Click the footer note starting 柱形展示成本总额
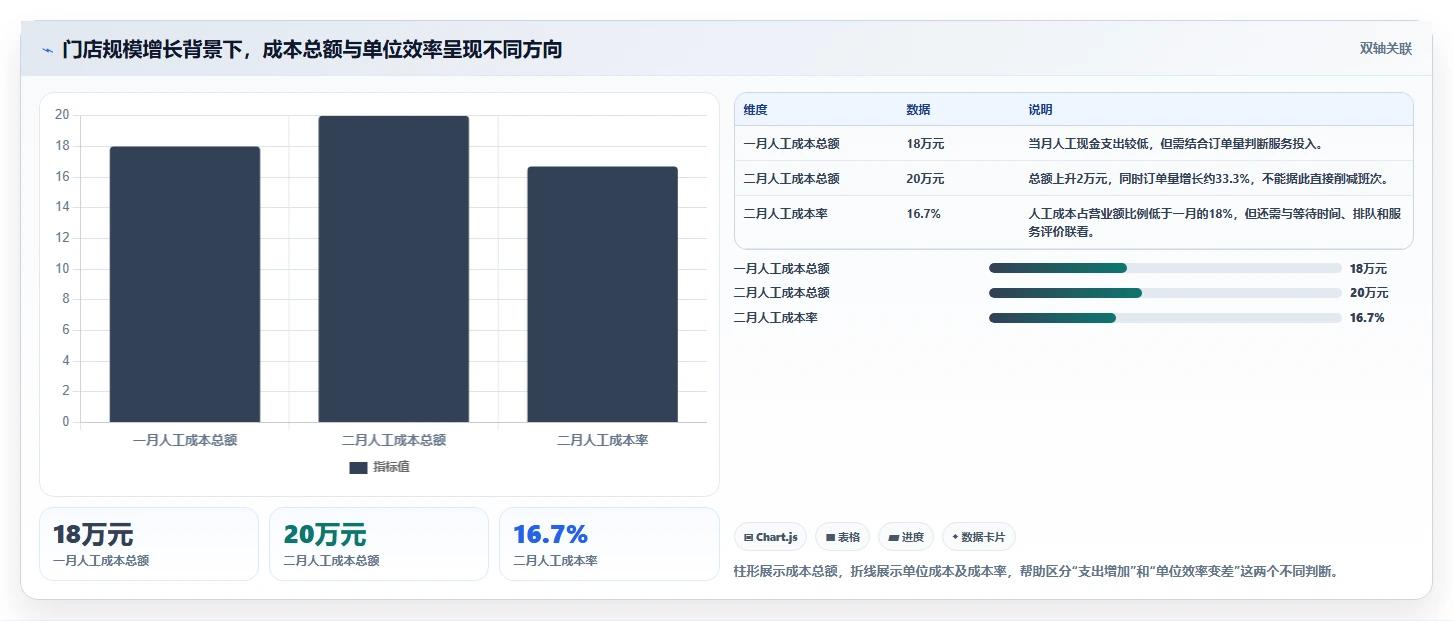The height and width of the screenshot is (621, 1453). [x=1036, y=572]
